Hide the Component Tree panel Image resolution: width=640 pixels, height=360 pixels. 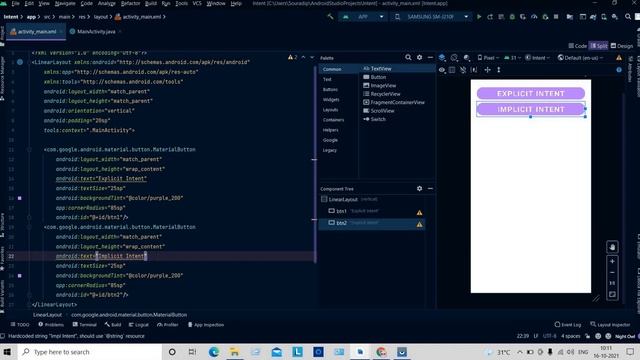[430, 189]
